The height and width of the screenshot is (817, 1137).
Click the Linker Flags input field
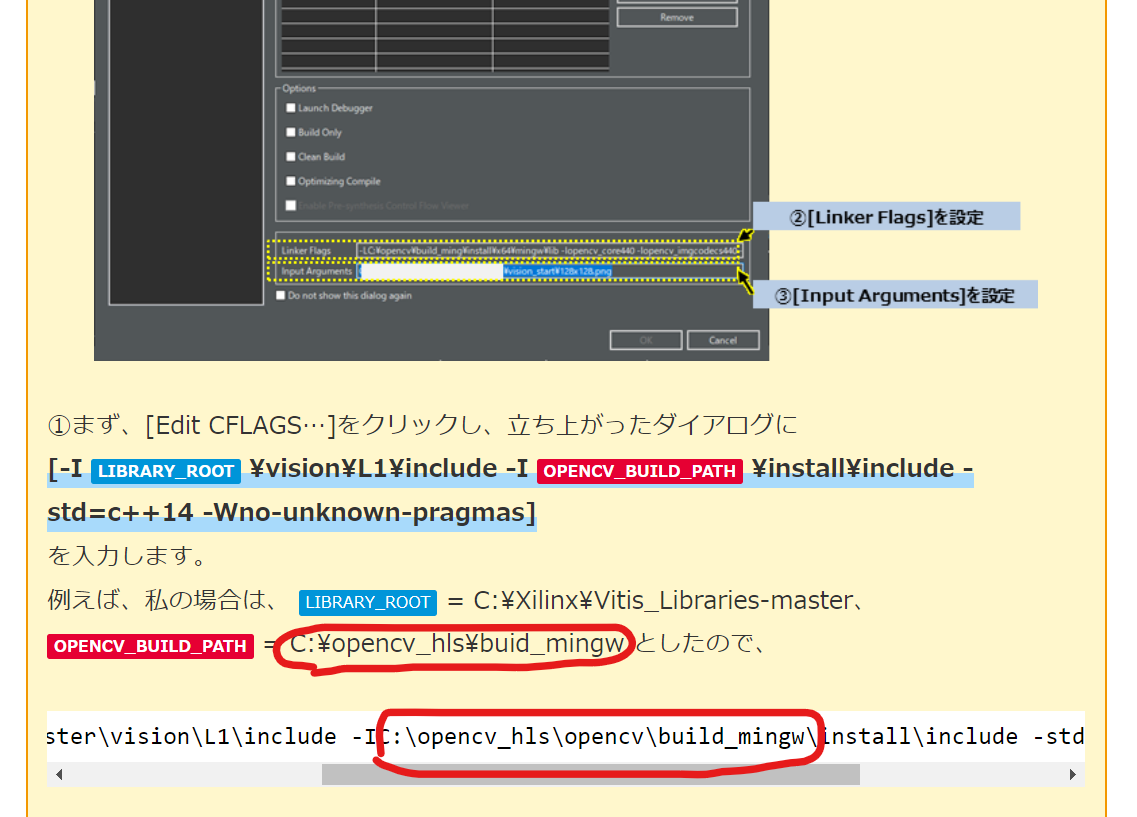pyautogui.click(x=549, y=251)
